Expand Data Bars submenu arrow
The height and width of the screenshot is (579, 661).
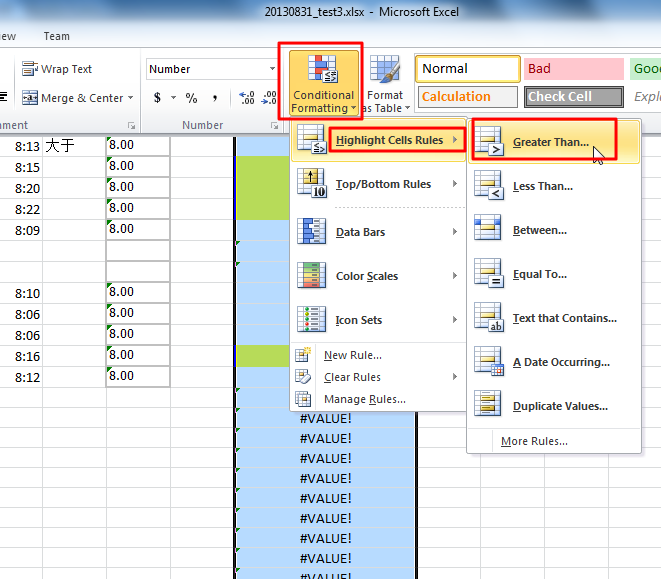(x=455, y=232)
